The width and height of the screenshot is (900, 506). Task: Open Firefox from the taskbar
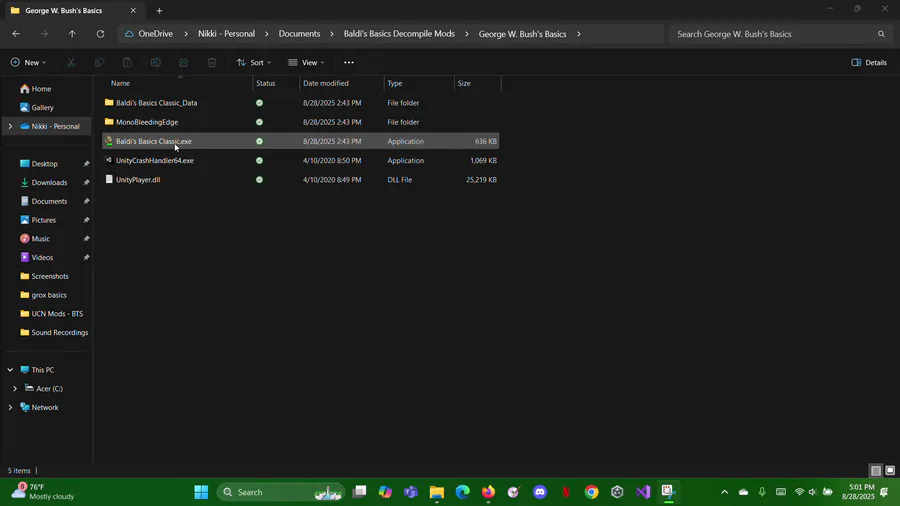click(x=488, y=492)
